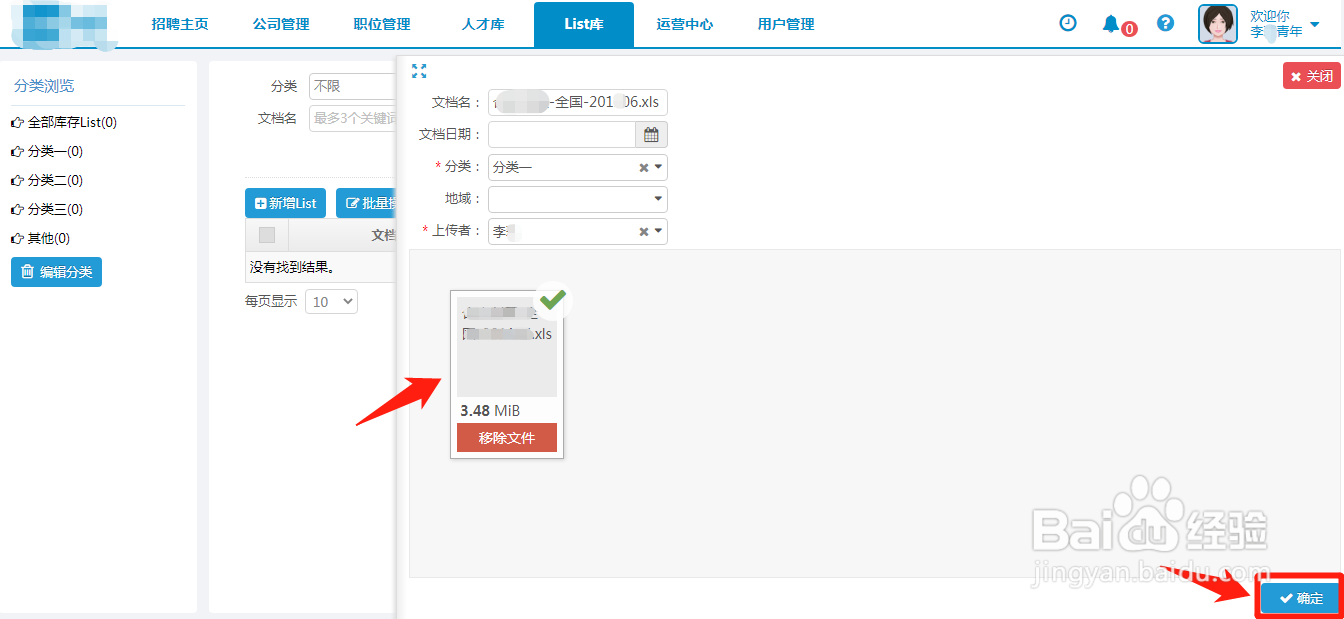Clear the 分类一 selection with its x icon
1344x619 pixels.
coord(644,167)
